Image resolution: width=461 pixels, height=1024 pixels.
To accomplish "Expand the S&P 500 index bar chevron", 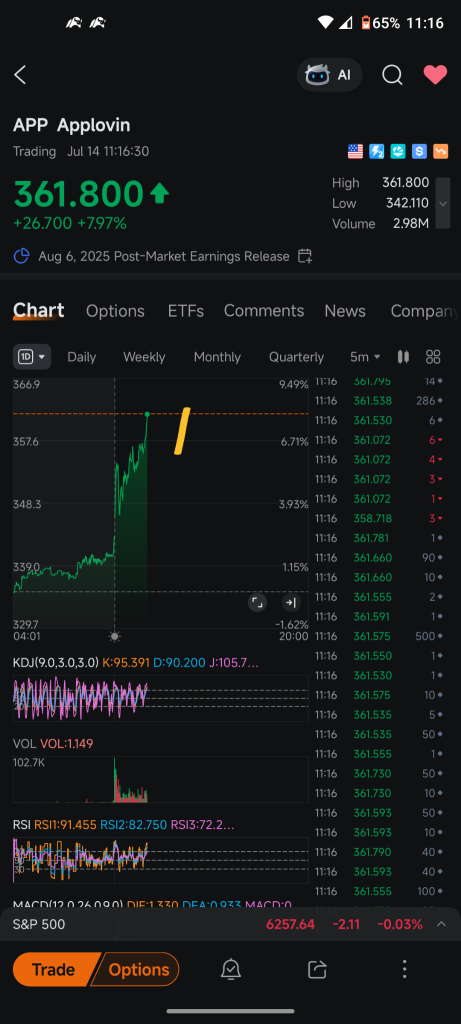I will 441,924.
